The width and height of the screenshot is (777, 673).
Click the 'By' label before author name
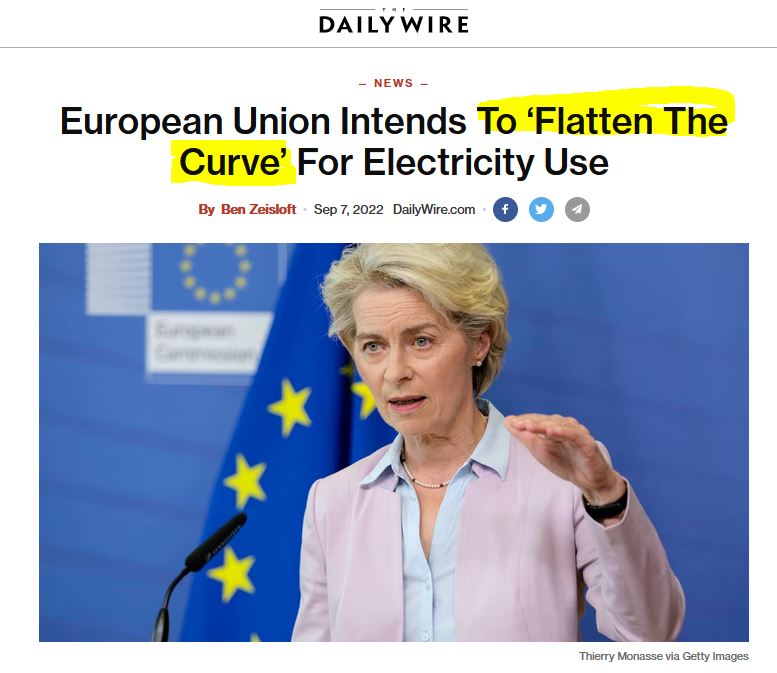(x=207, y=209)
